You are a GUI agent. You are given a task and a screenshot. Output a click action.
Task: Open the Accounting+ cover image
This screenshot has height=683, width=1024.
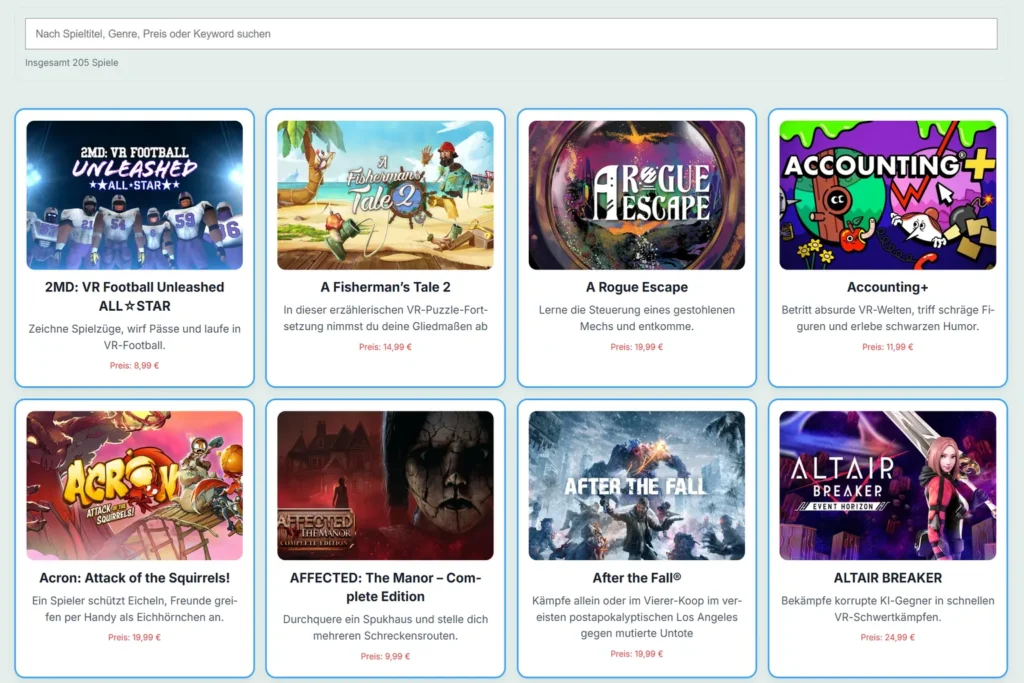[x=888, y=195]
